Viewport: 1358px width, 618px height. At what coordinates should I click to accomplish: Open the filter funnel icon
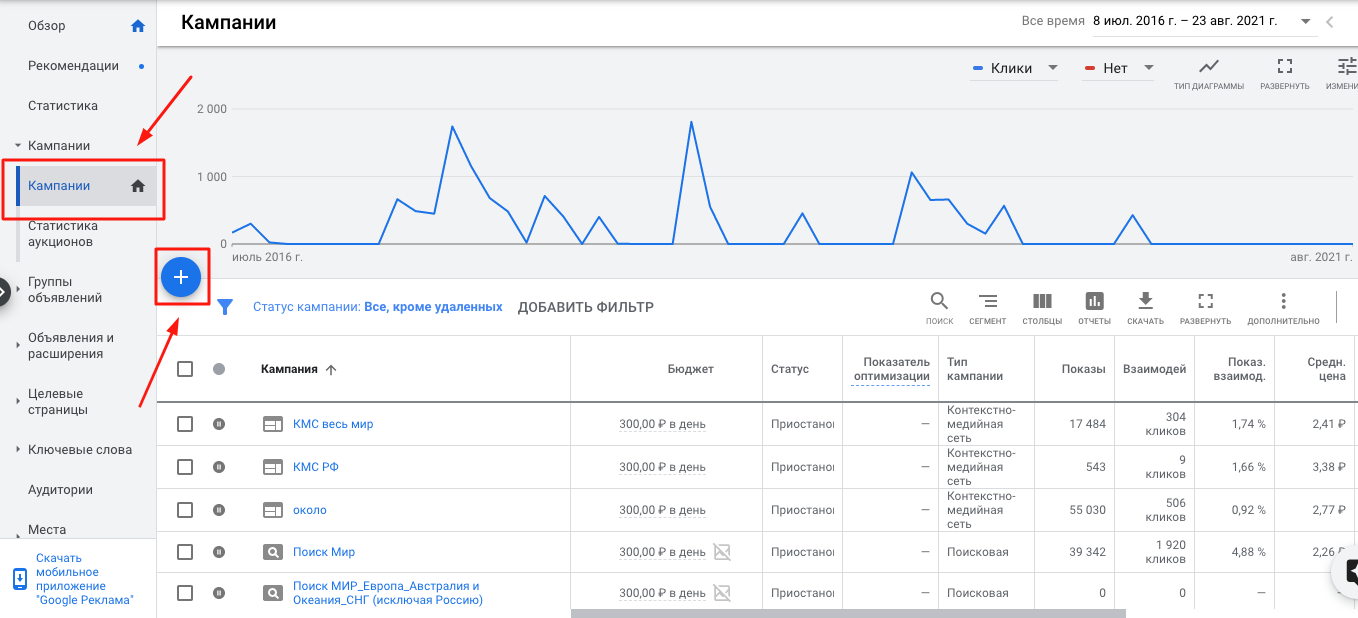pyautogui.click(x=225, y=307)
